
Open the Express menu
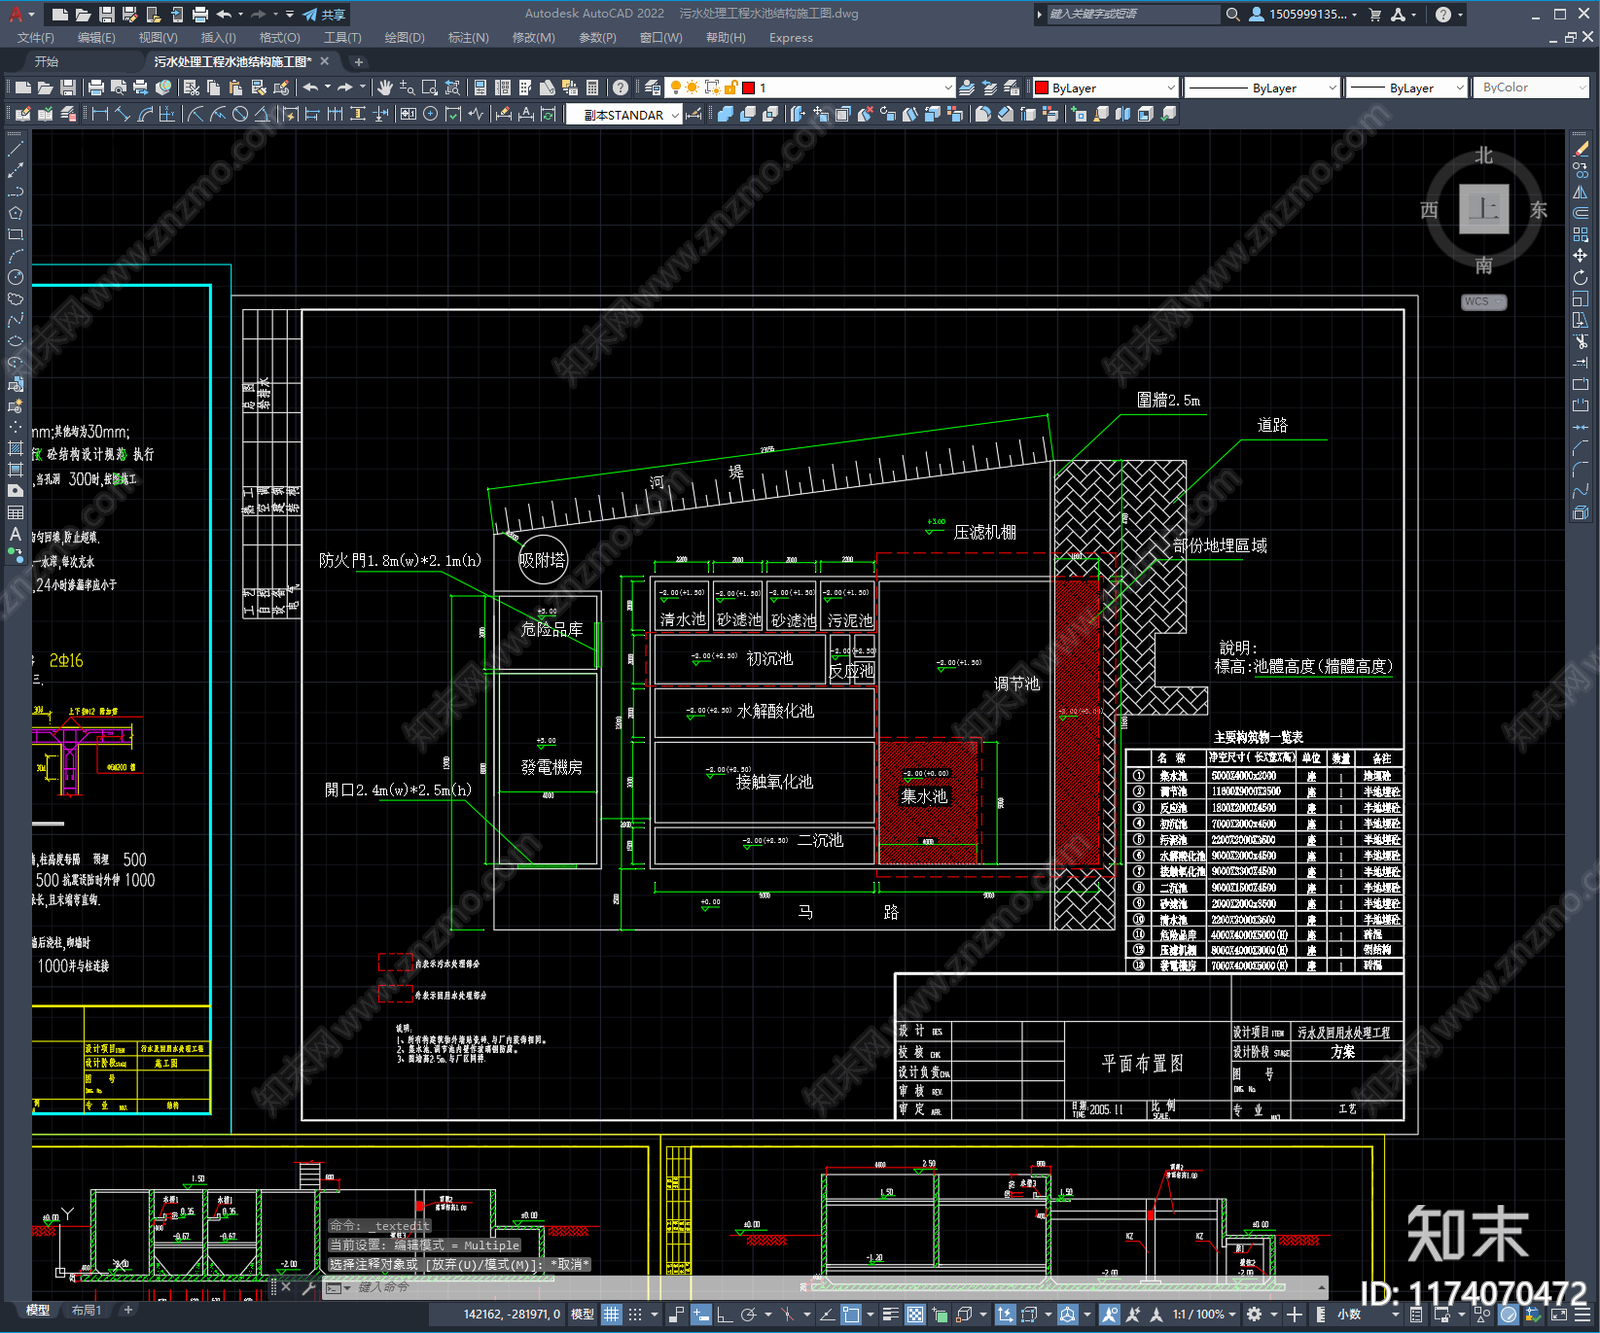pyautogui.click(x=791, y=38)
